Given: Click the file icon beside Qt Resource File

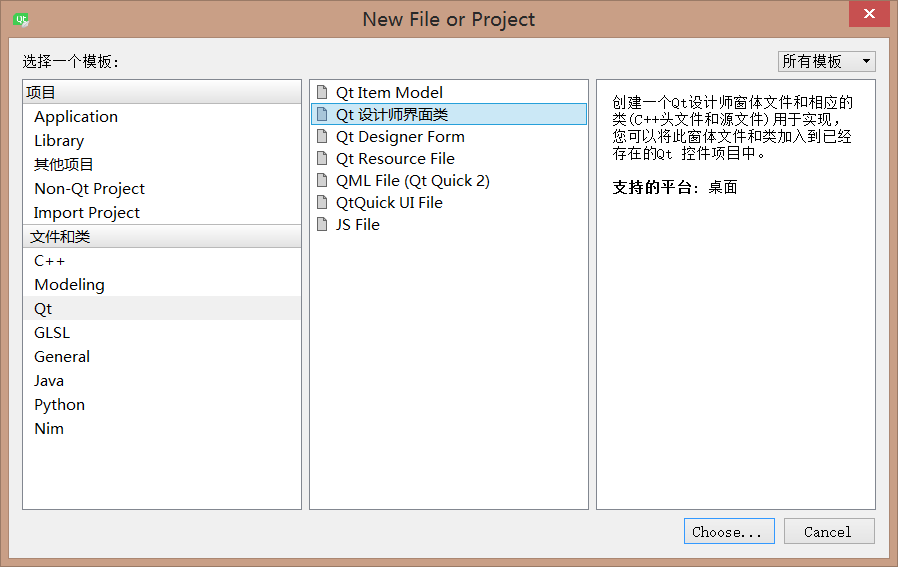Looking at the screenshot, I should [x=322, y=158].
